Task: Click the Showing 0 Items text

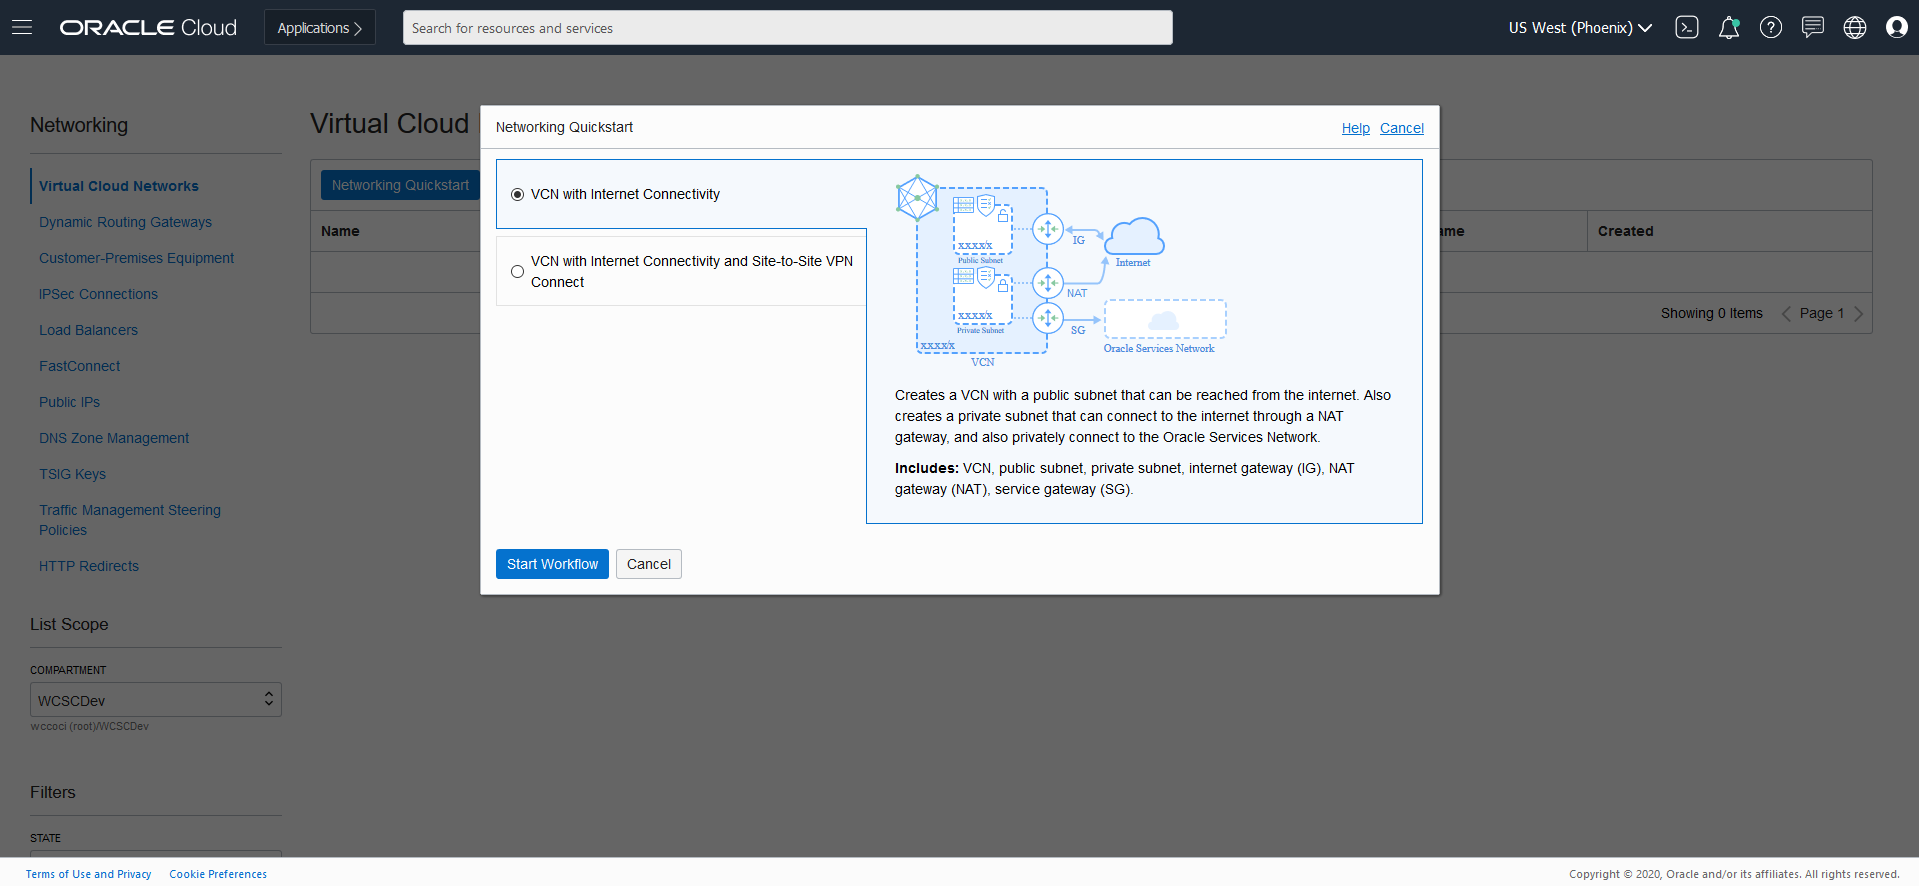Action: click(x=1711, y=313)
